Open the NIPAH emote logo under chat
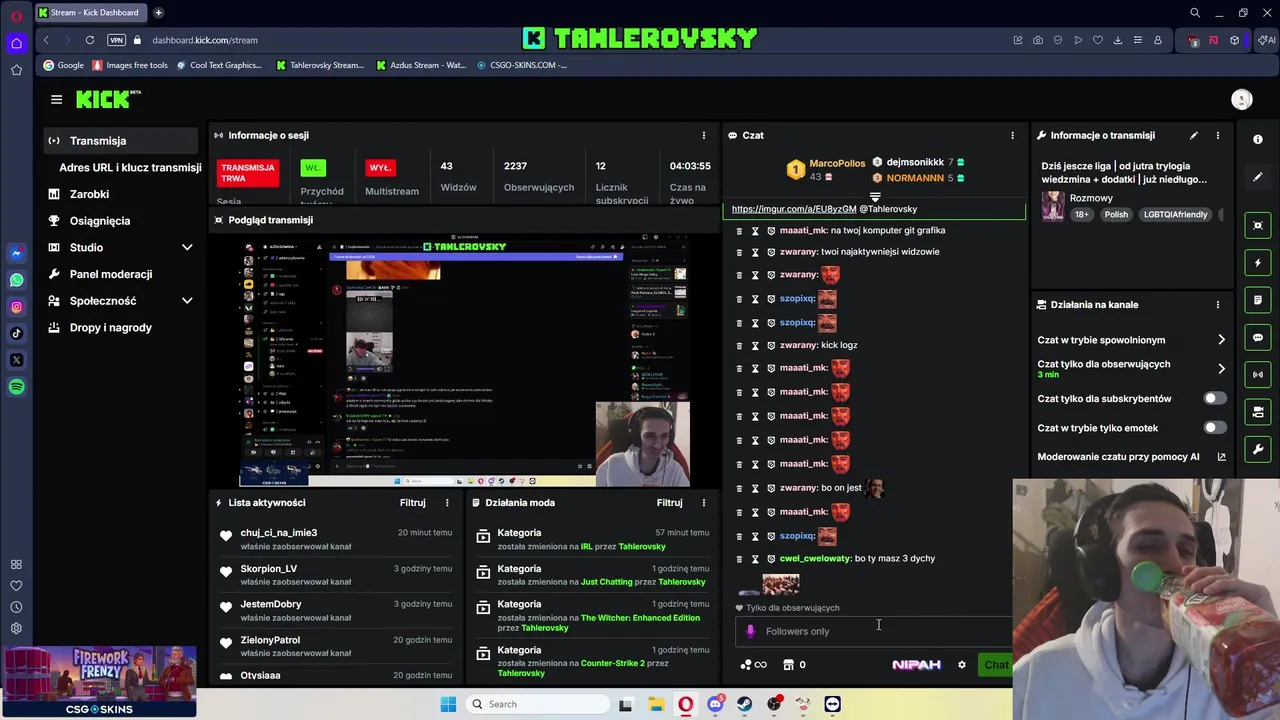The image size is (1280, 720). click(916, 665)
